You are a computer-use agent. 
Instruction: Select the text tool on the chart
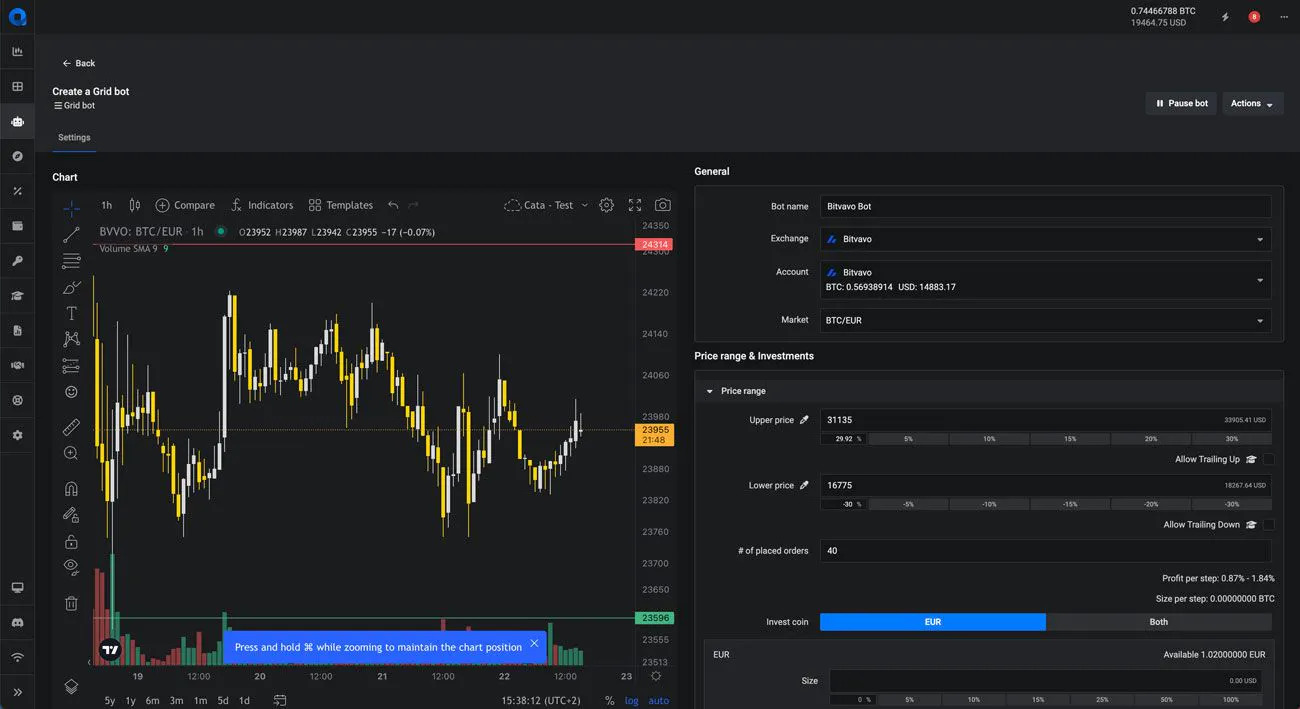tap(70, 312)
